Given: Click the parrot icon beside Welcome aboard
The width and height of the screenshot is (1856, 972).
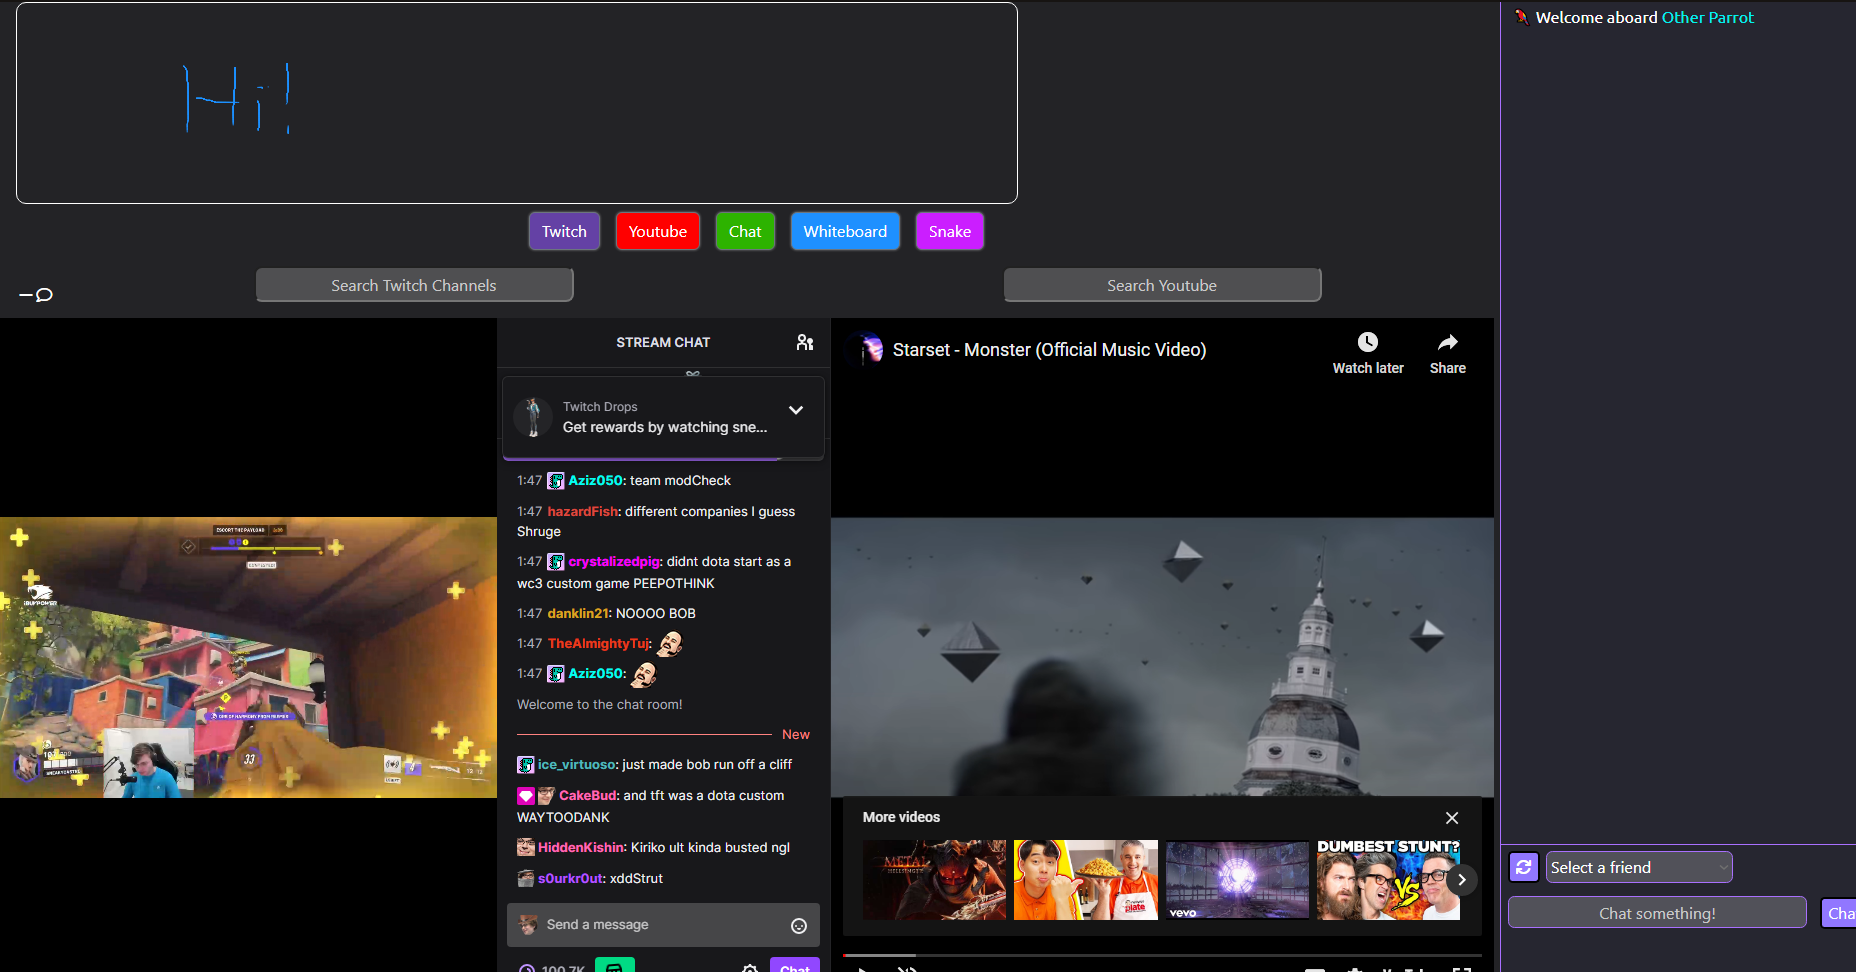Looking at the screenshot, I should pos(1522,17).
